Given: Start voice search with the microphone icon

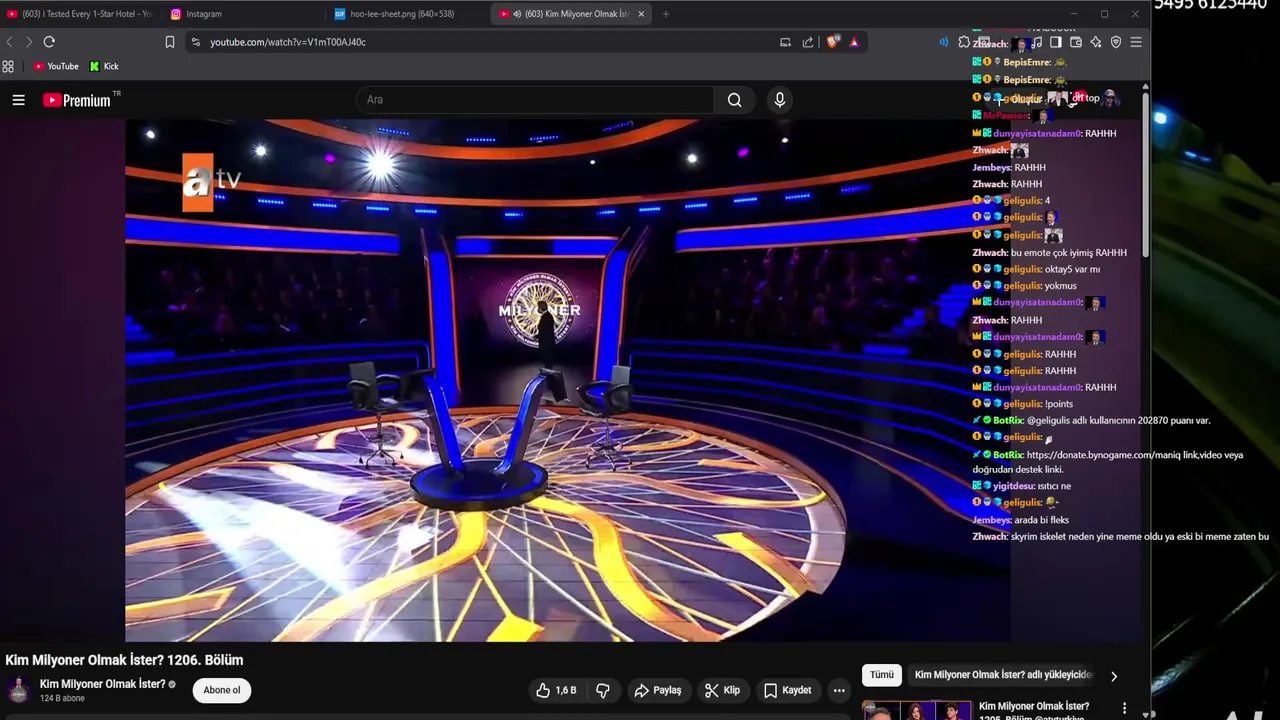Looking at the screenshot, I should click(x=780, y=100).
